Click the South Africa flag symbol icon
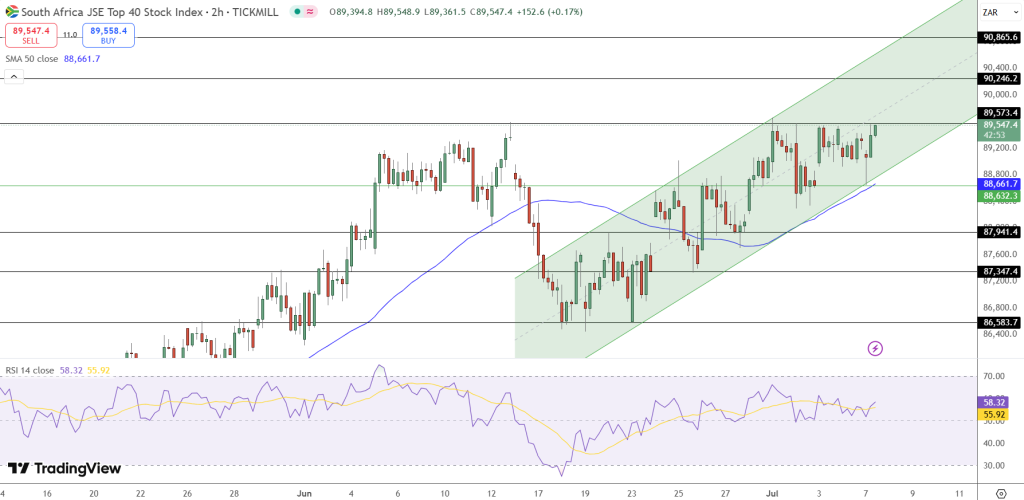The width and height of the screenshot is (1024, 500). [x=12, y=12]
